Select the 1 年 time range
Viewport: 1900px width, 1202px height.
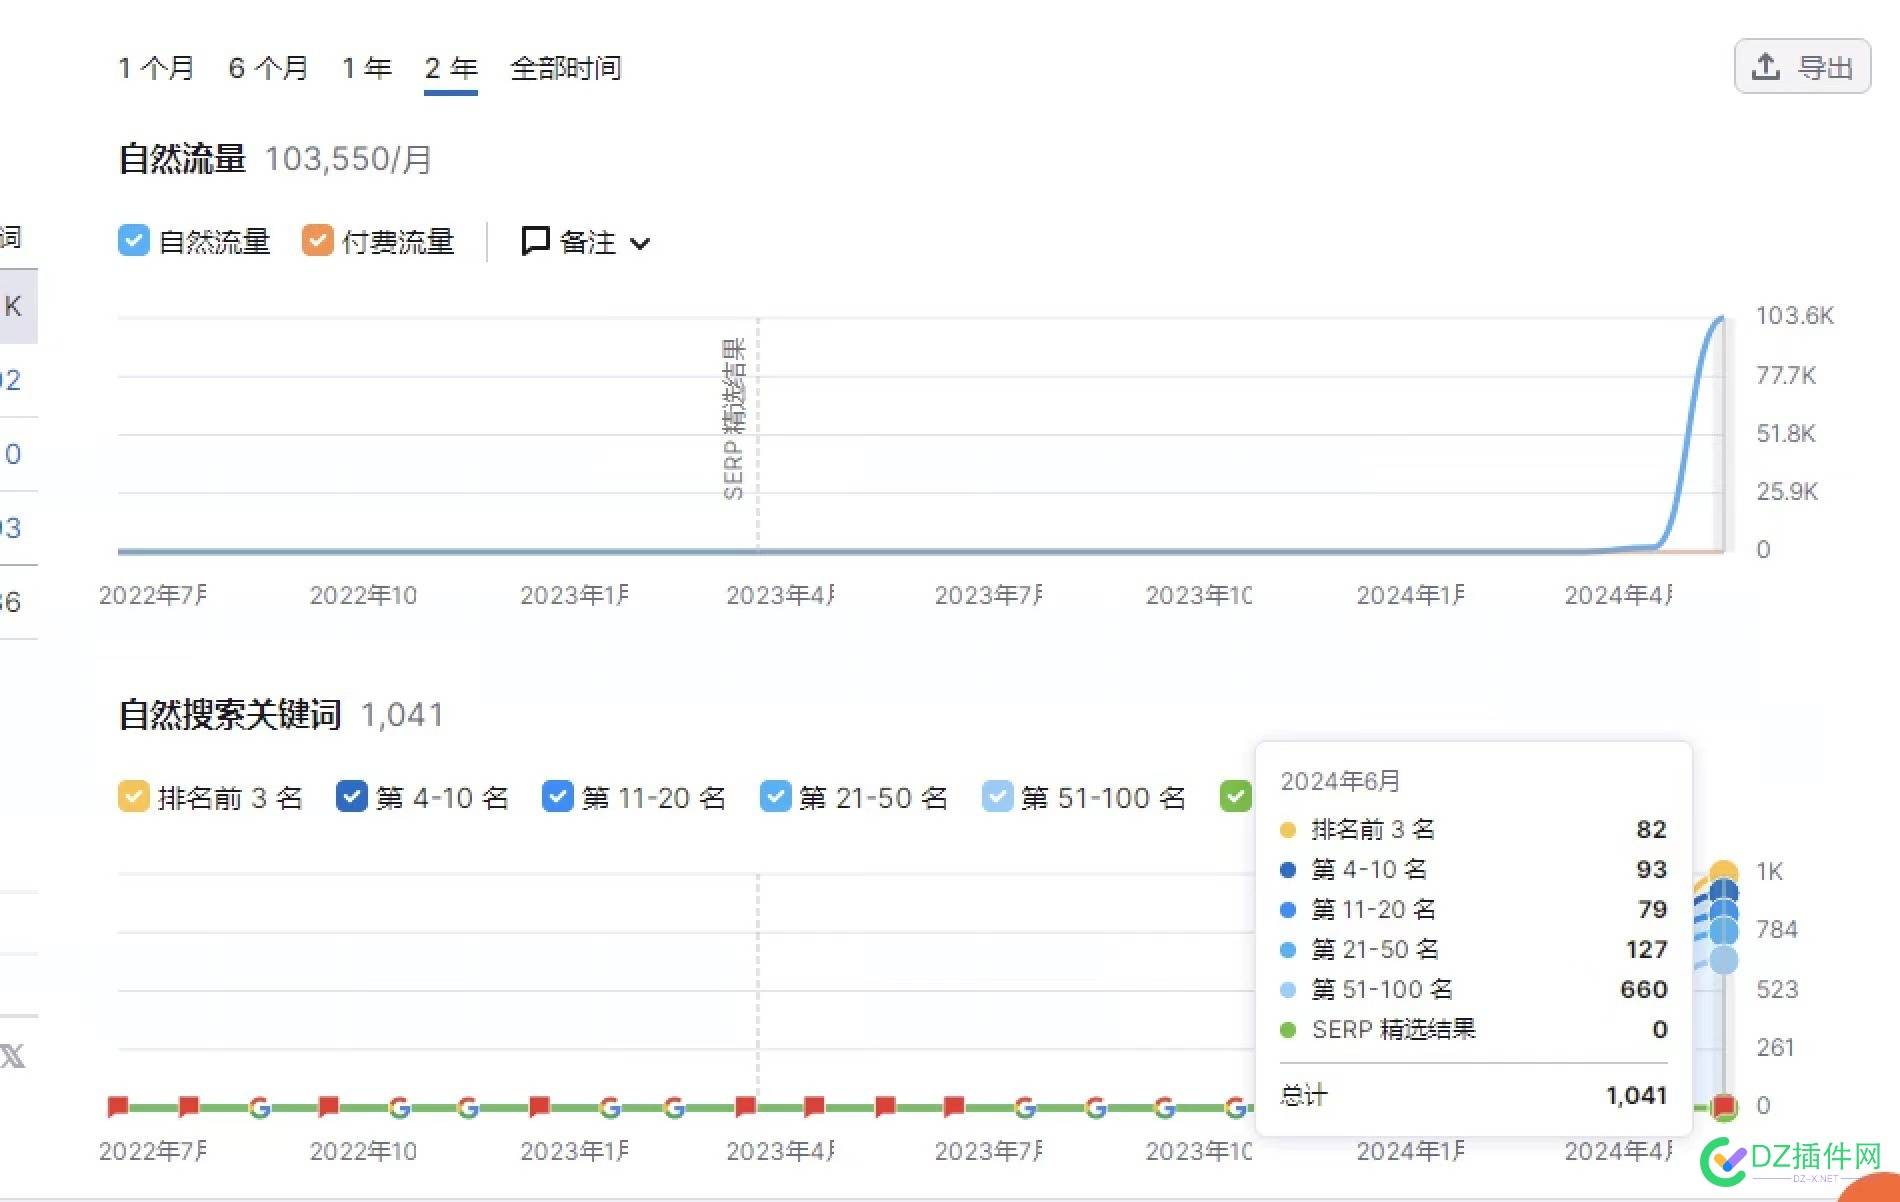pos(366,68)
